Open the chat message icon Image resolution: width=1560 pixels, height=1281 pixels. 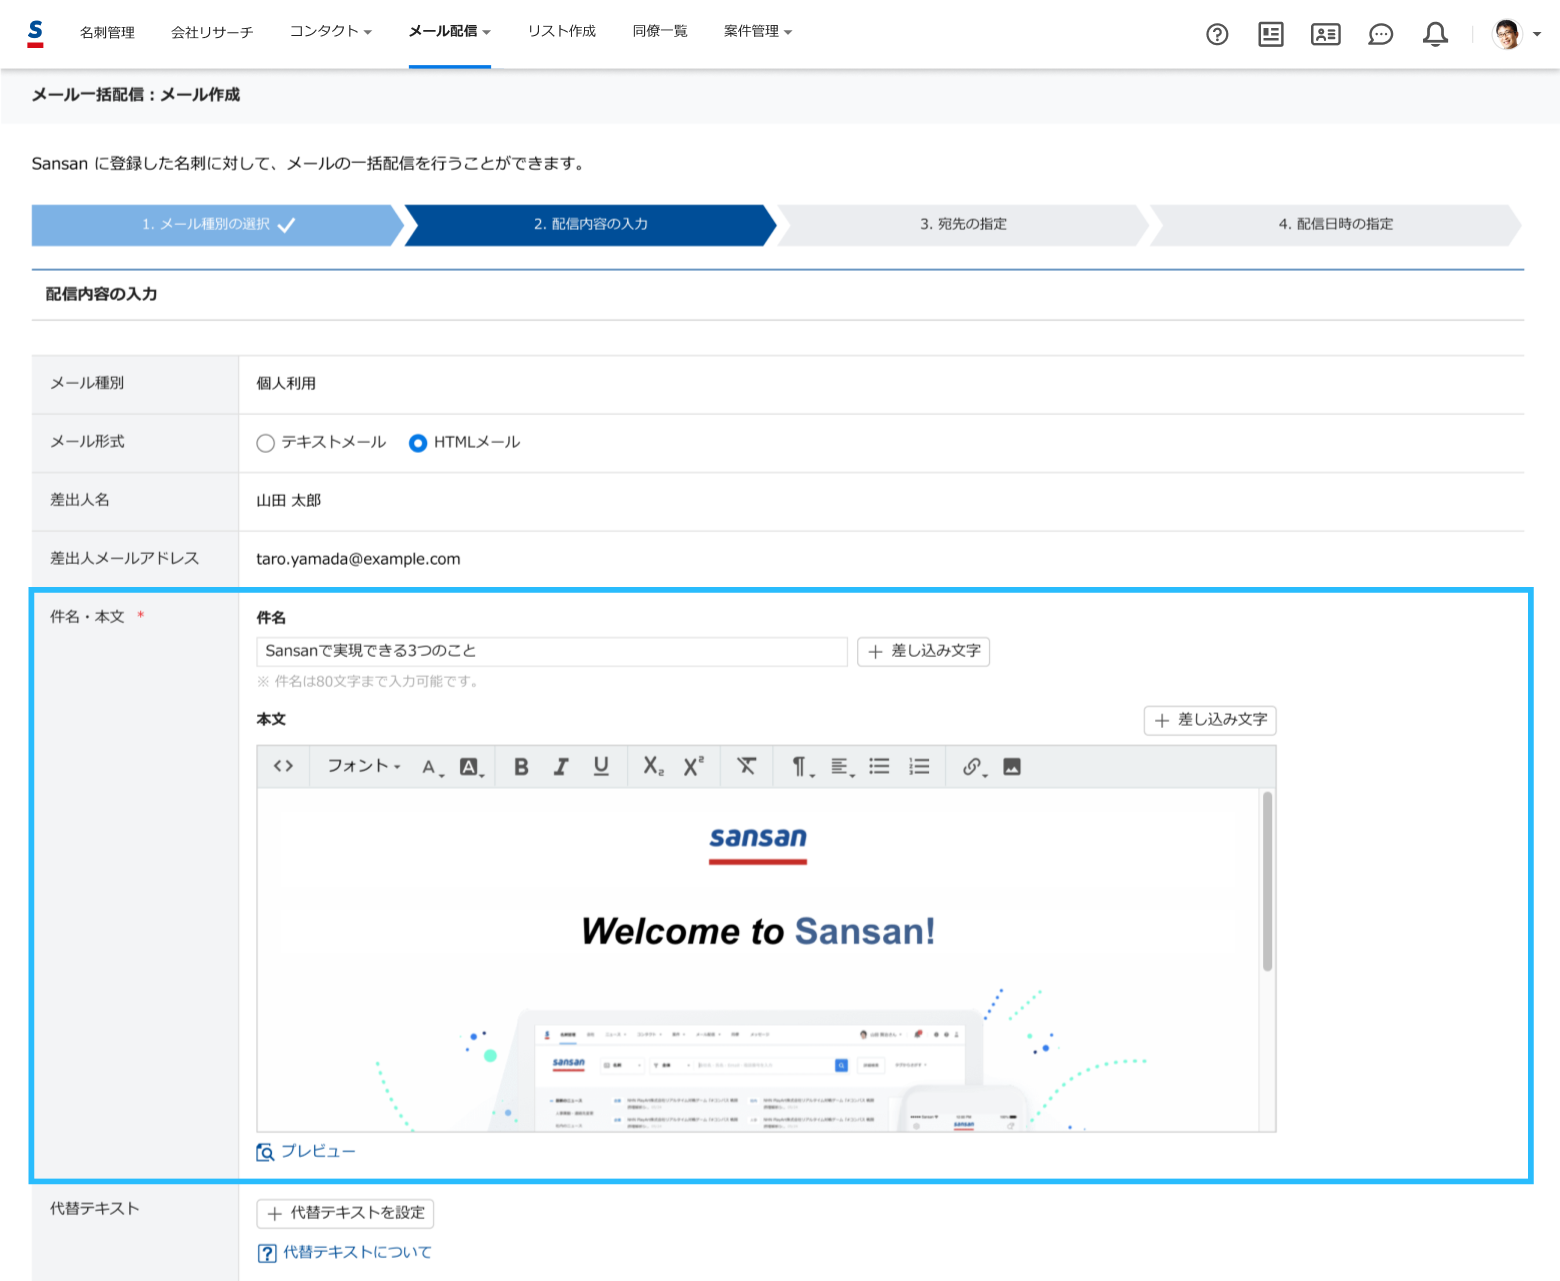1381,35
